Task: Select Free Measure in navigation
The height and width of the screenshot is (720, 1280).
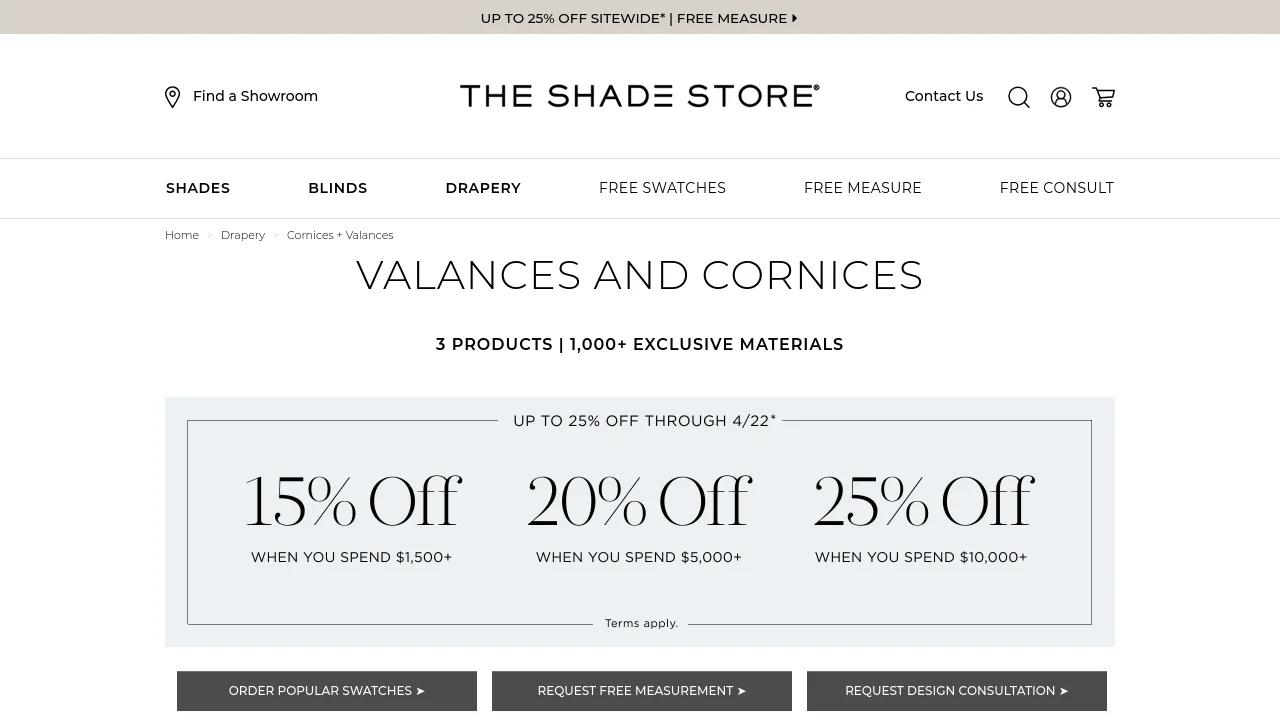Action: pyautogui.click(x=863, y=188)
